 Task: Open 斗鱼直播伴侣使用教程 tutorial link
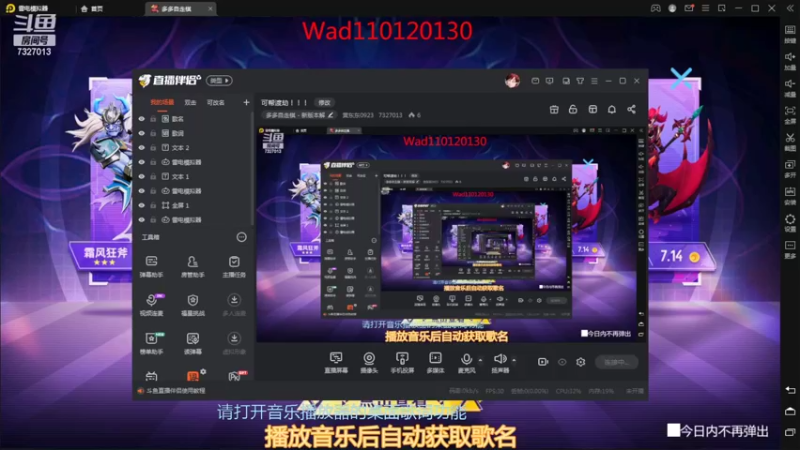click(x=176, y=391)
